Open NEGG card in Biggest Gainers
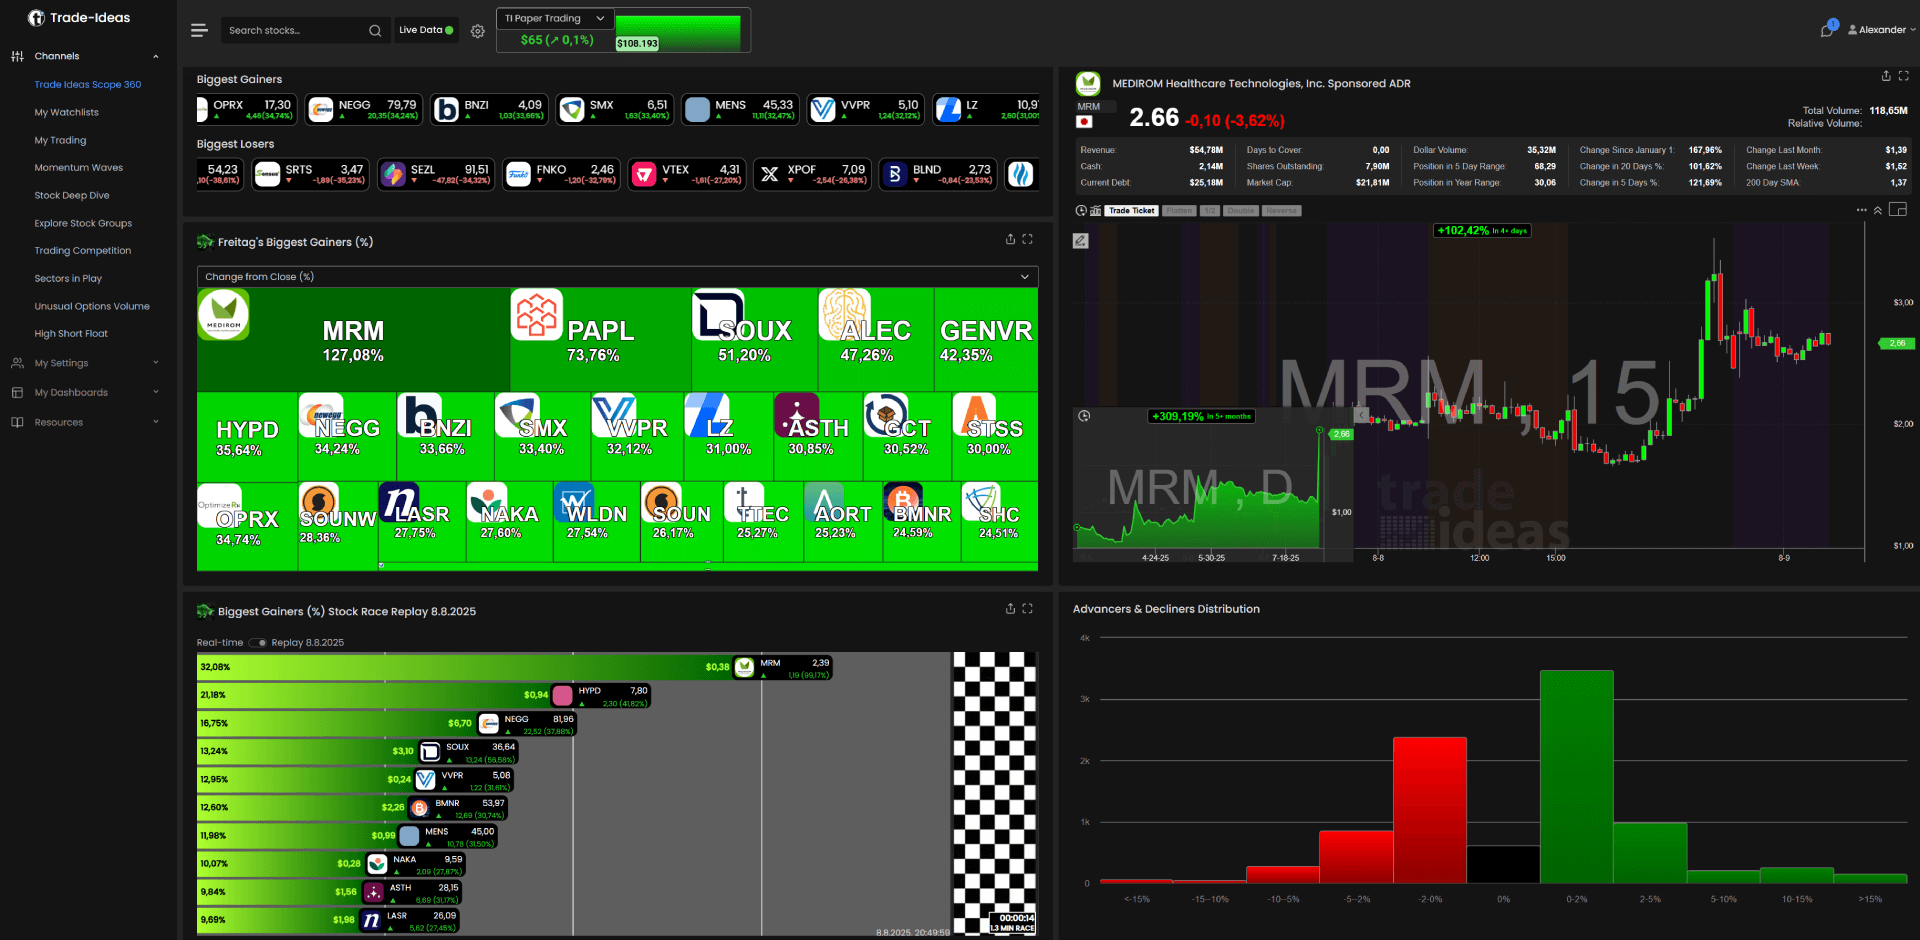 coord(363,109)
